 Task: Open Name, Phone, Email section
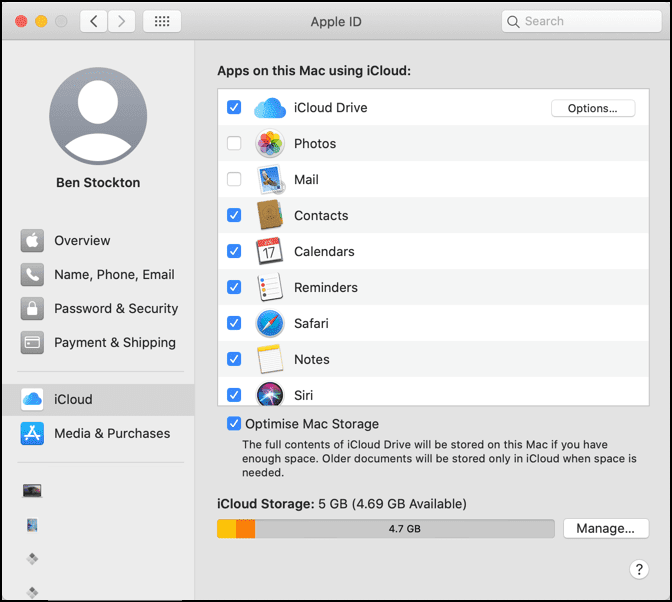(x=98, y=274)
